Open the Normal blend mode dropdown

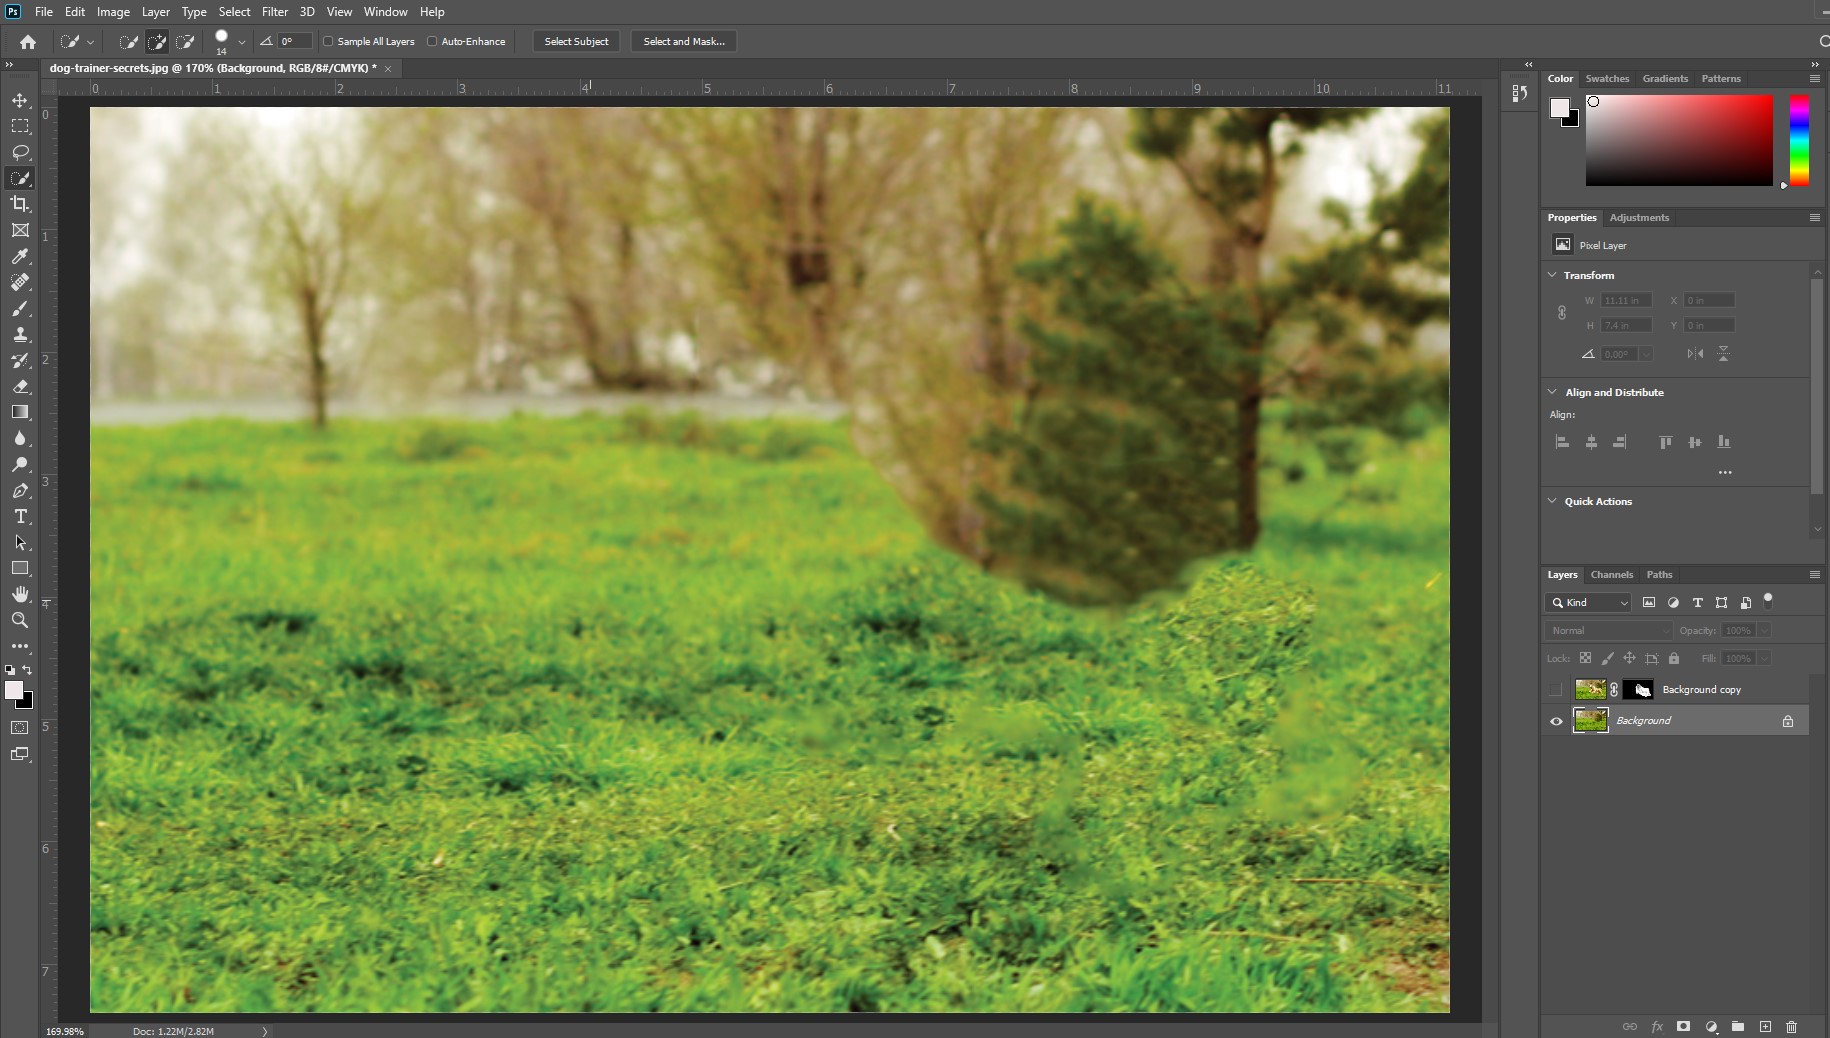click(1608, 631)
